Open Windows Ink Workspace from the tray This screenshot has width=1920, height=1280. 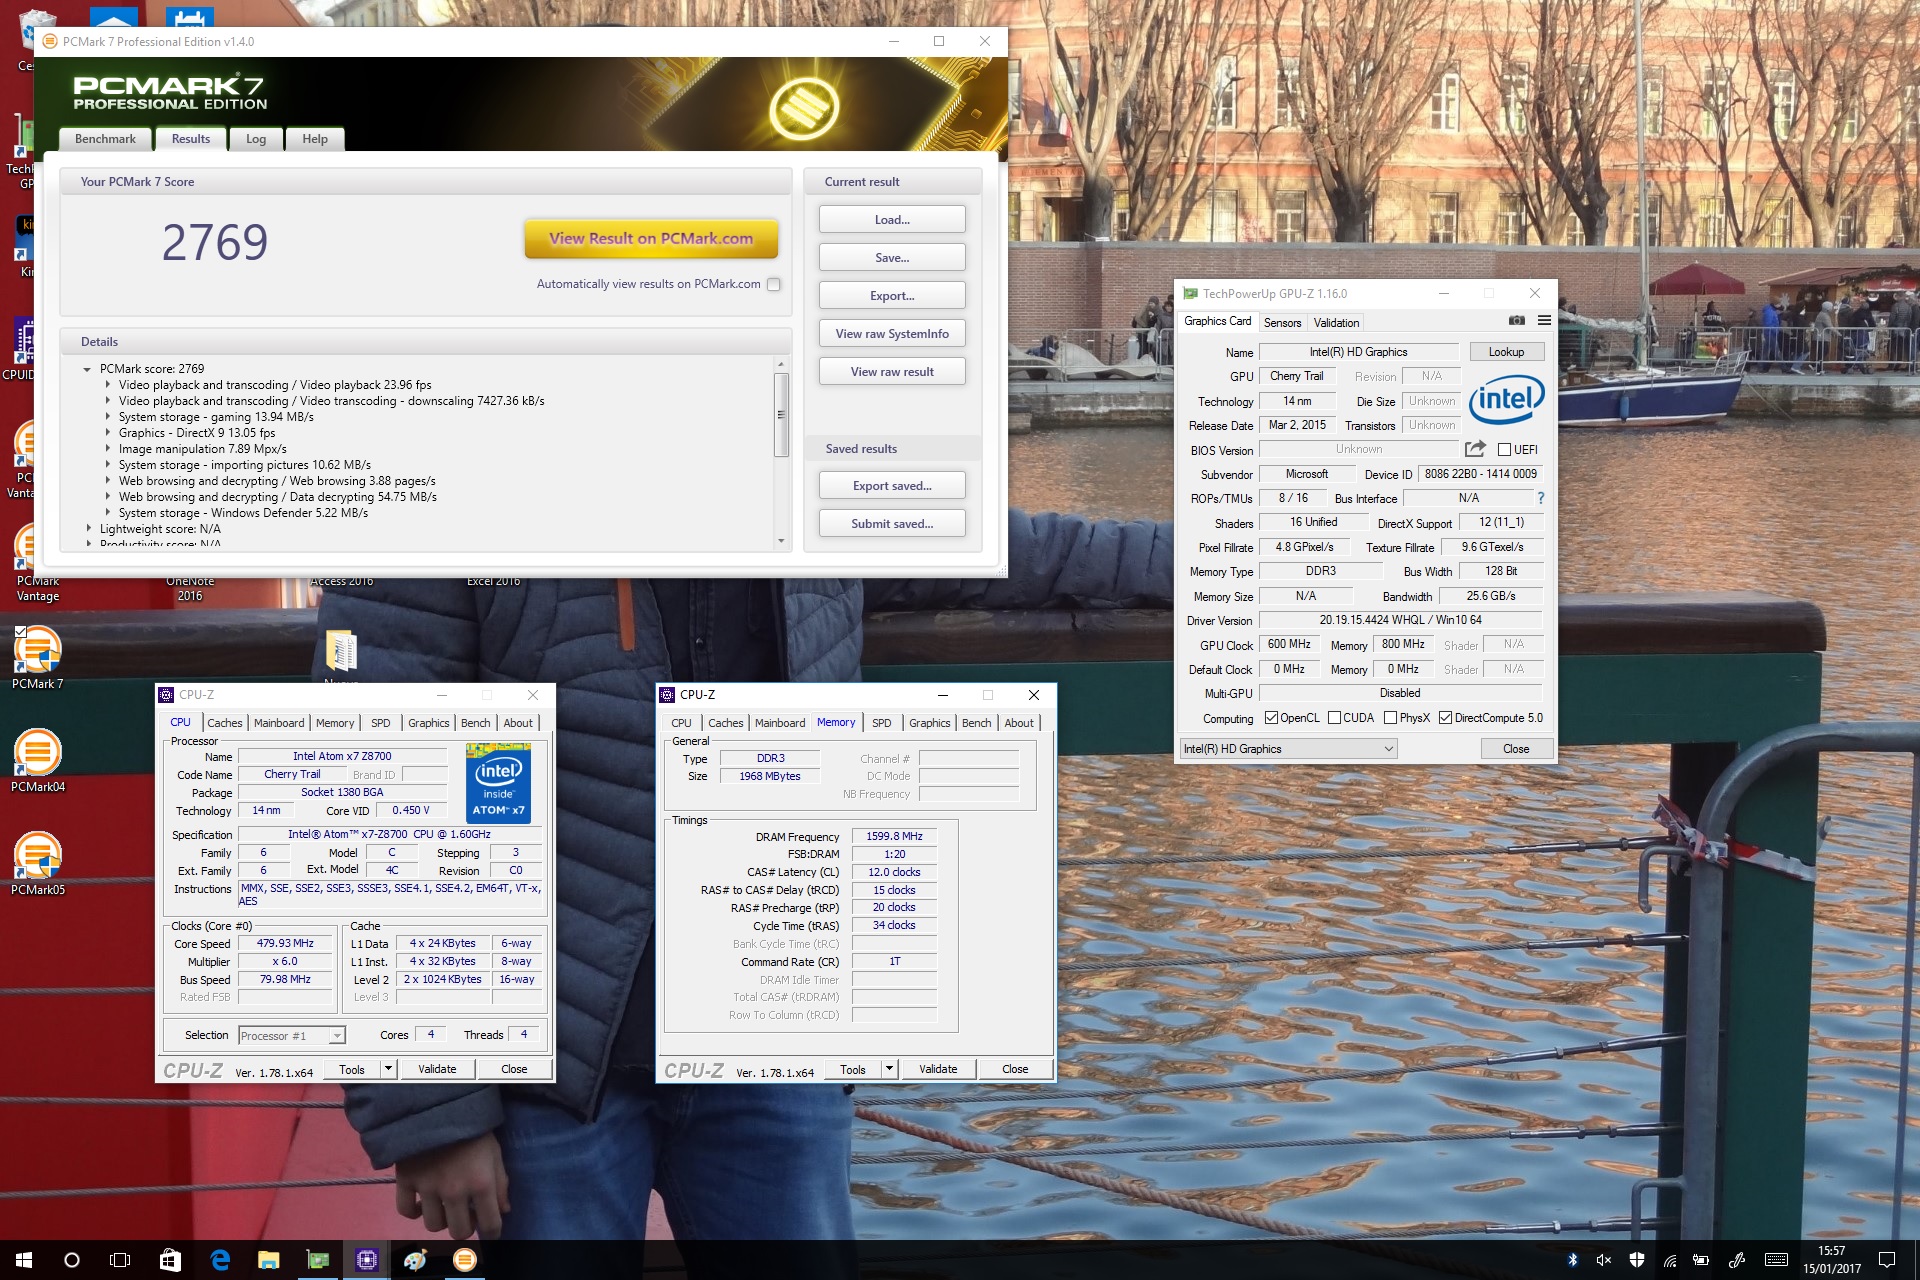click(x=1737, y=1260)
